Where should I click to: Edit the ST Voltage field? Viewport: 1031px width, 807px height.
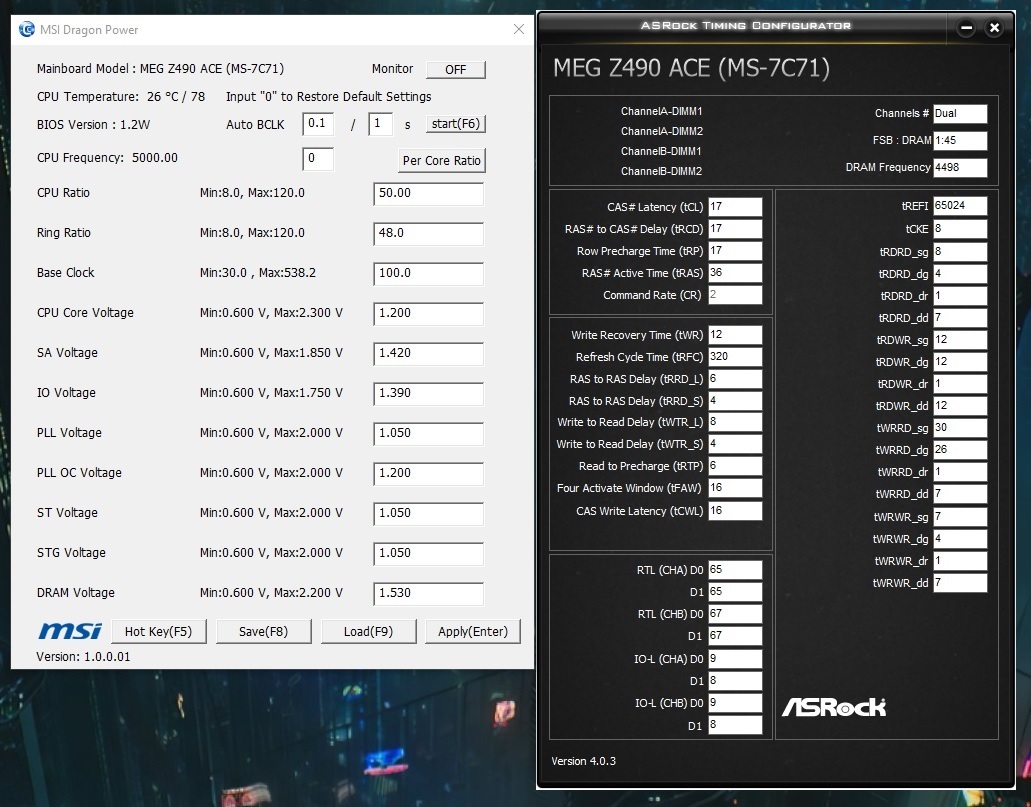(x=429, y=514)
